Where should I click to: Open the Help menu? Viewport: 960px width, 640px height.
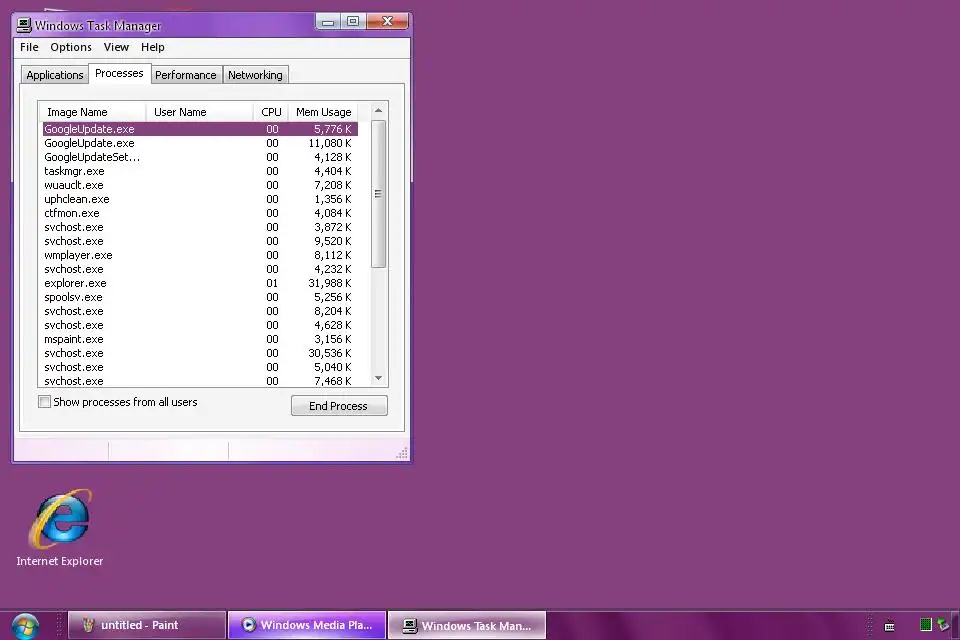pos(152,47)
